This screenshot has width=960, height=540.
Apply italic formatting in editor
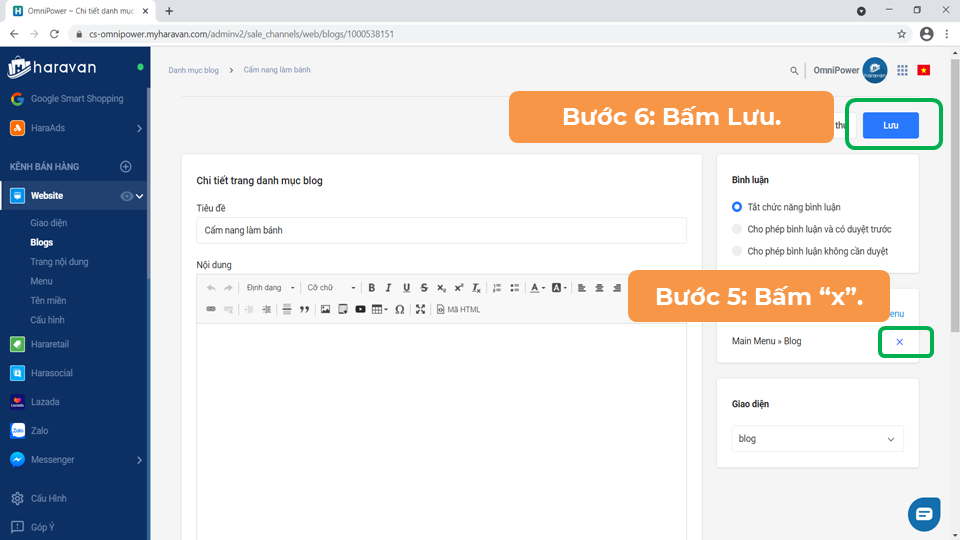click(x=388, y=288)
